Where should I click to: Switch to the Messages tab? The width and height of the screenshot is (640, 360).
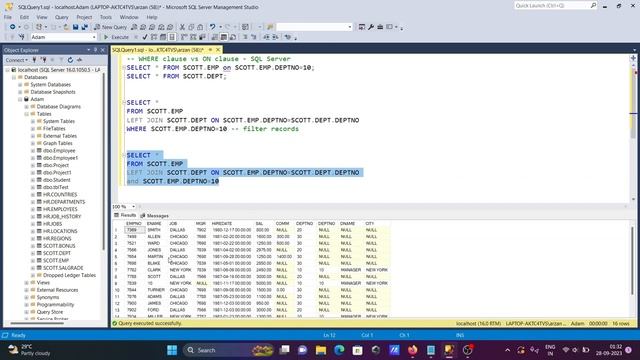click(x=154, y=216)
